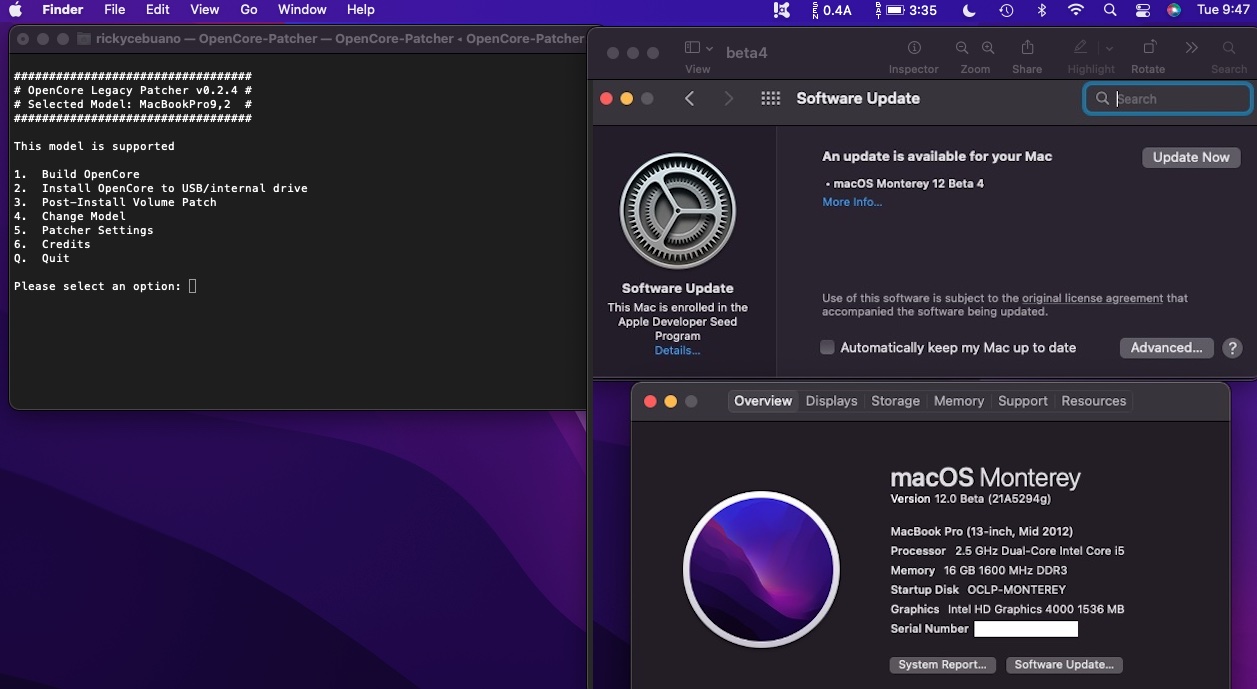
Task: Open the More Info link
Action: point(852,202)
